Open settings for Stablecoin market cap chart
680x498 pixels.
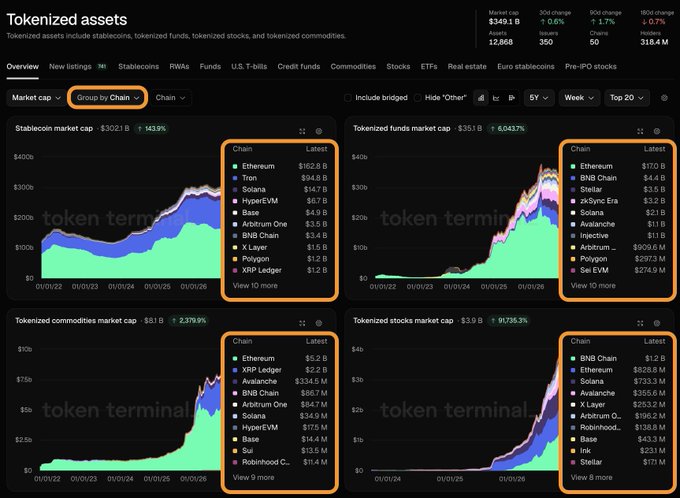tap(319, 131)
